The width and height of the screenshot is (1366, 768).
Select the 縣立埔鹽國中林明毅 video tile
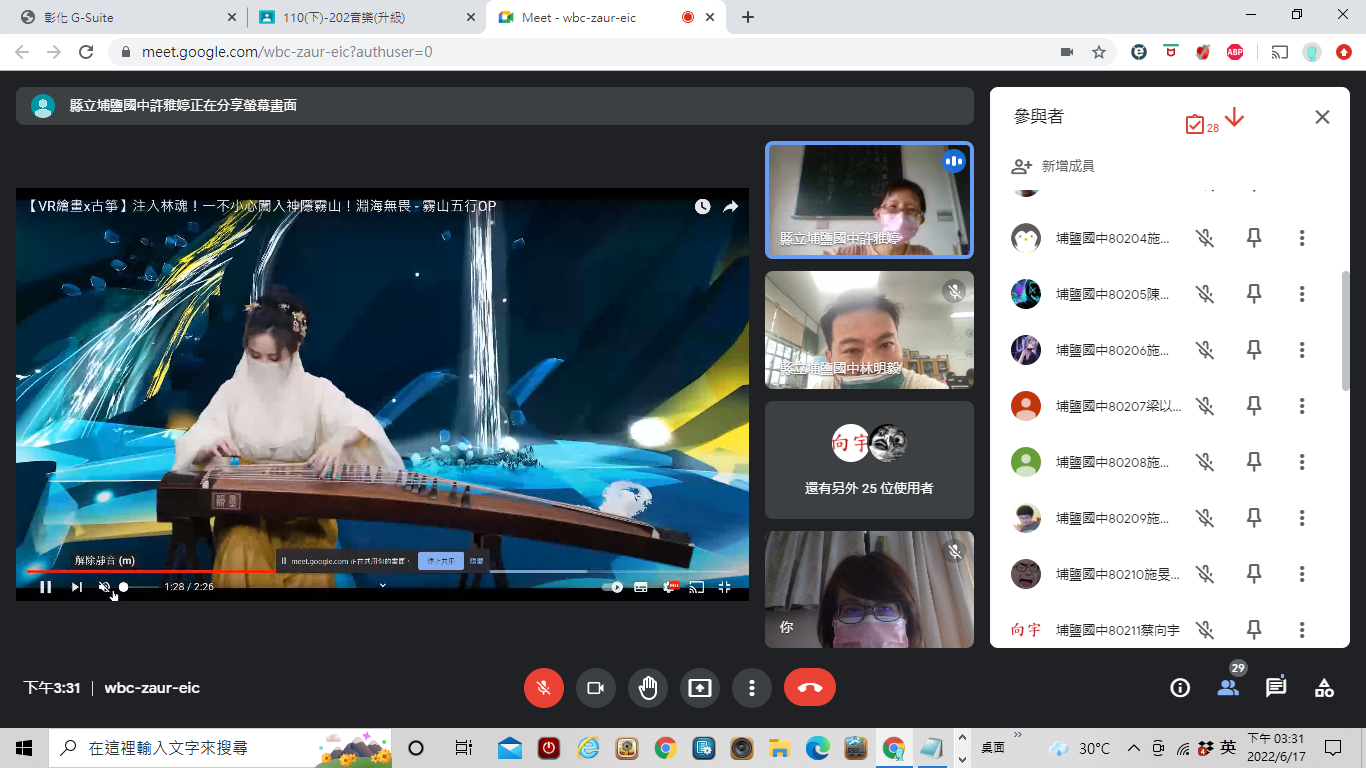tap(869, 330)
